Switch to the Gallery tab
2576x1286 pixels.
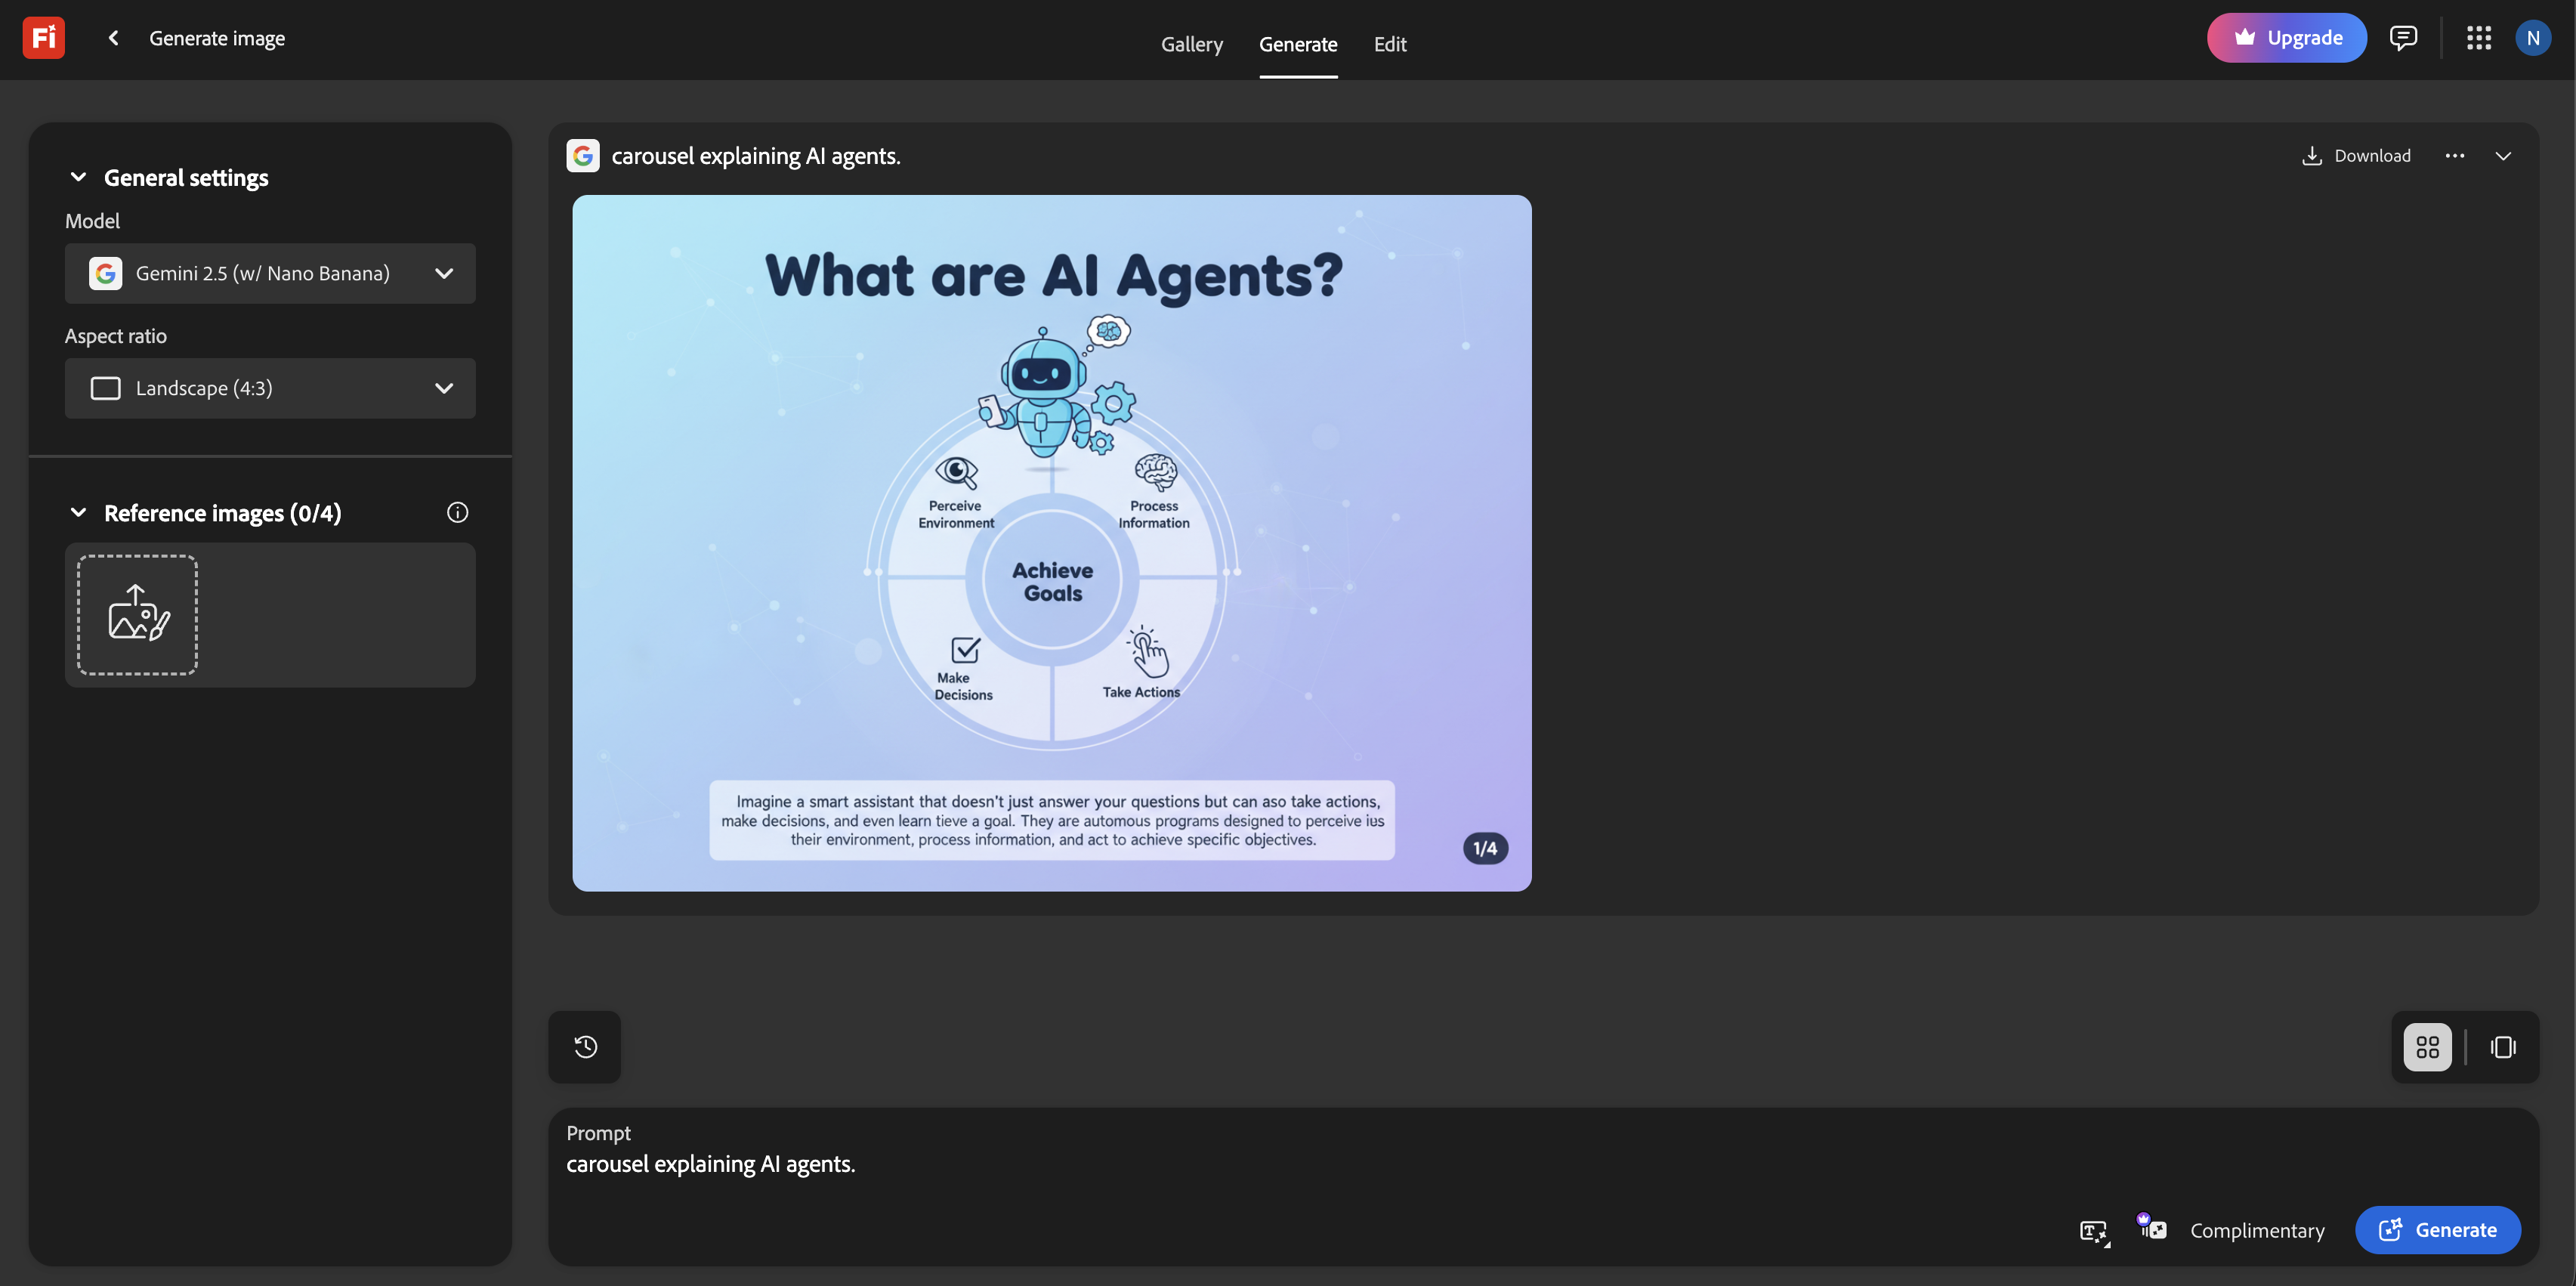[1191, 44]
